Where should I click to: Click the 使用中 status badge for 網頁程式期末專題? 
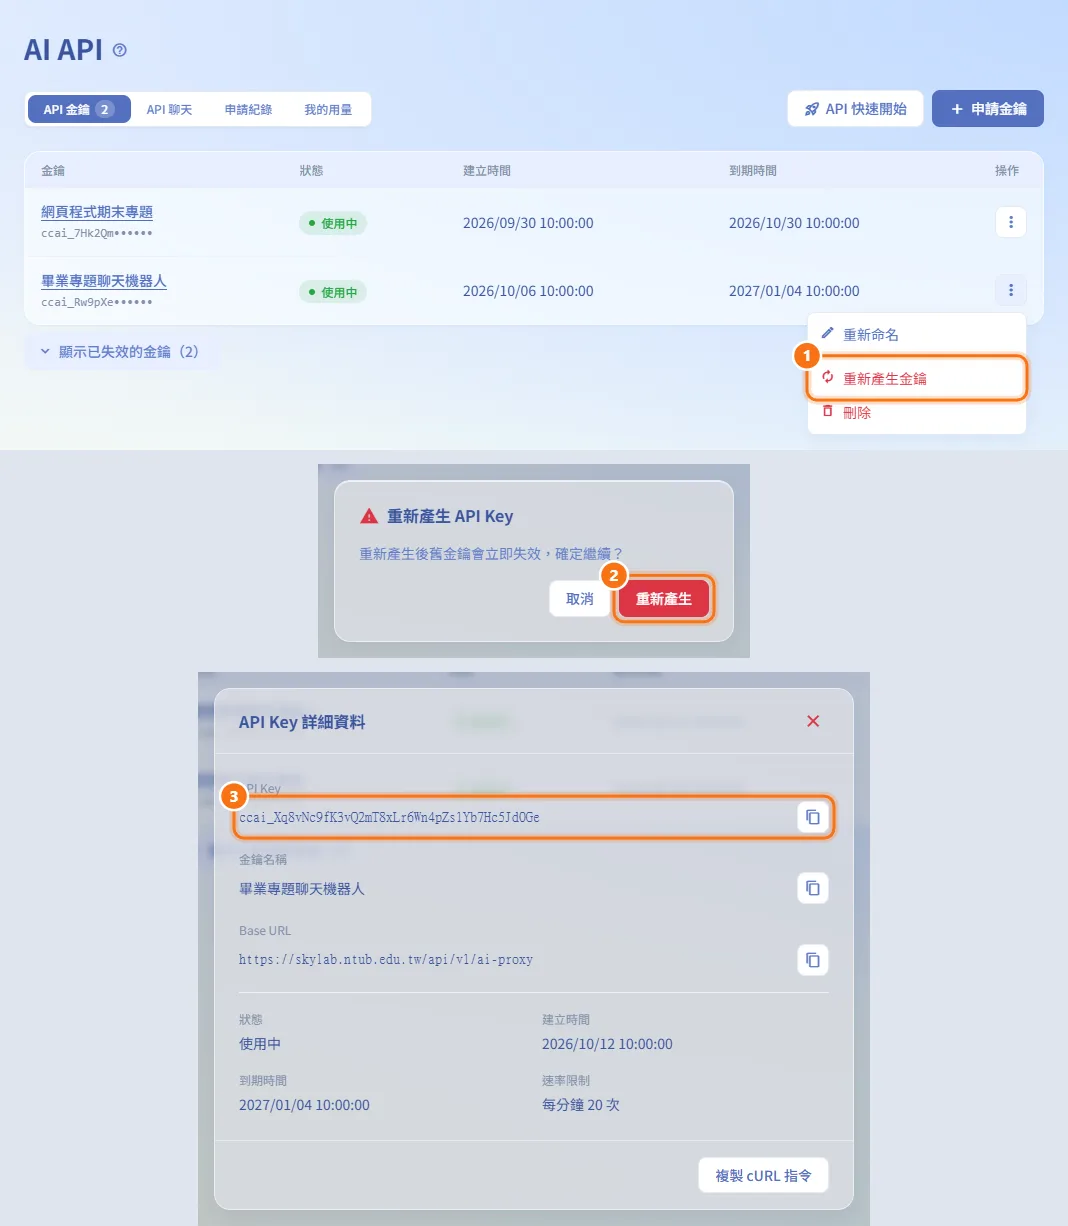click(x=333, y=223)
